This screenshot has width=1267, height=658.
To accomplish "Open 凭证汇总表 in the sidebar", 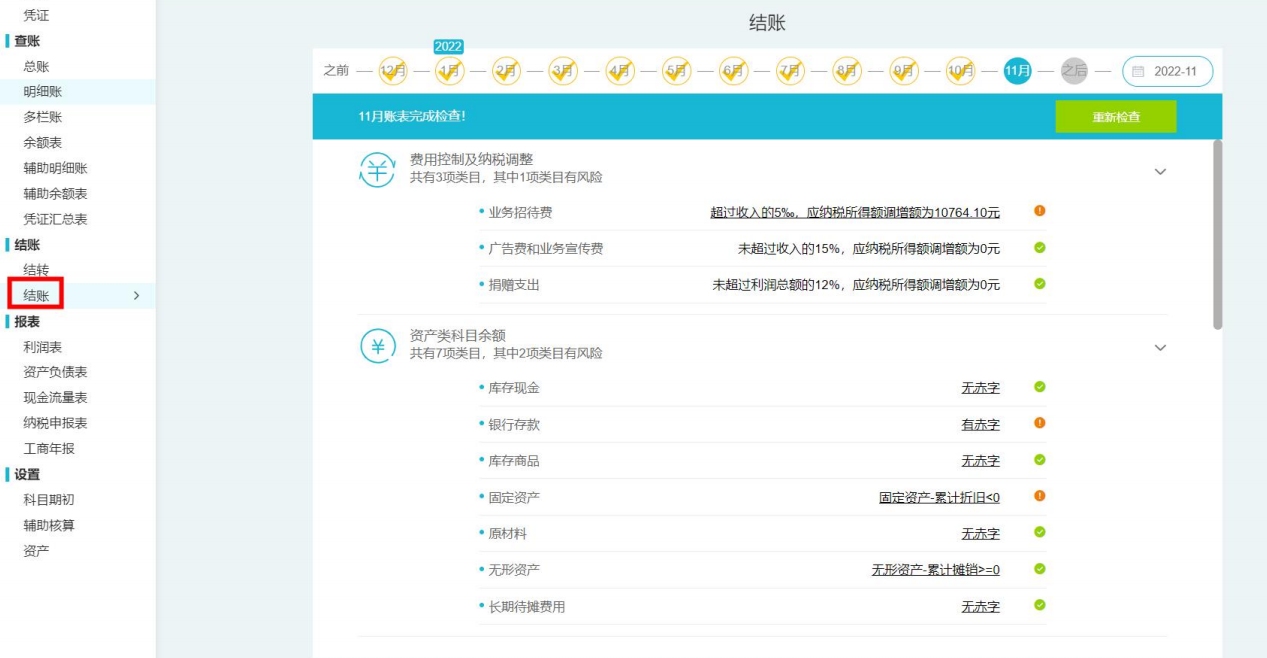I will (x=55, y=219).
